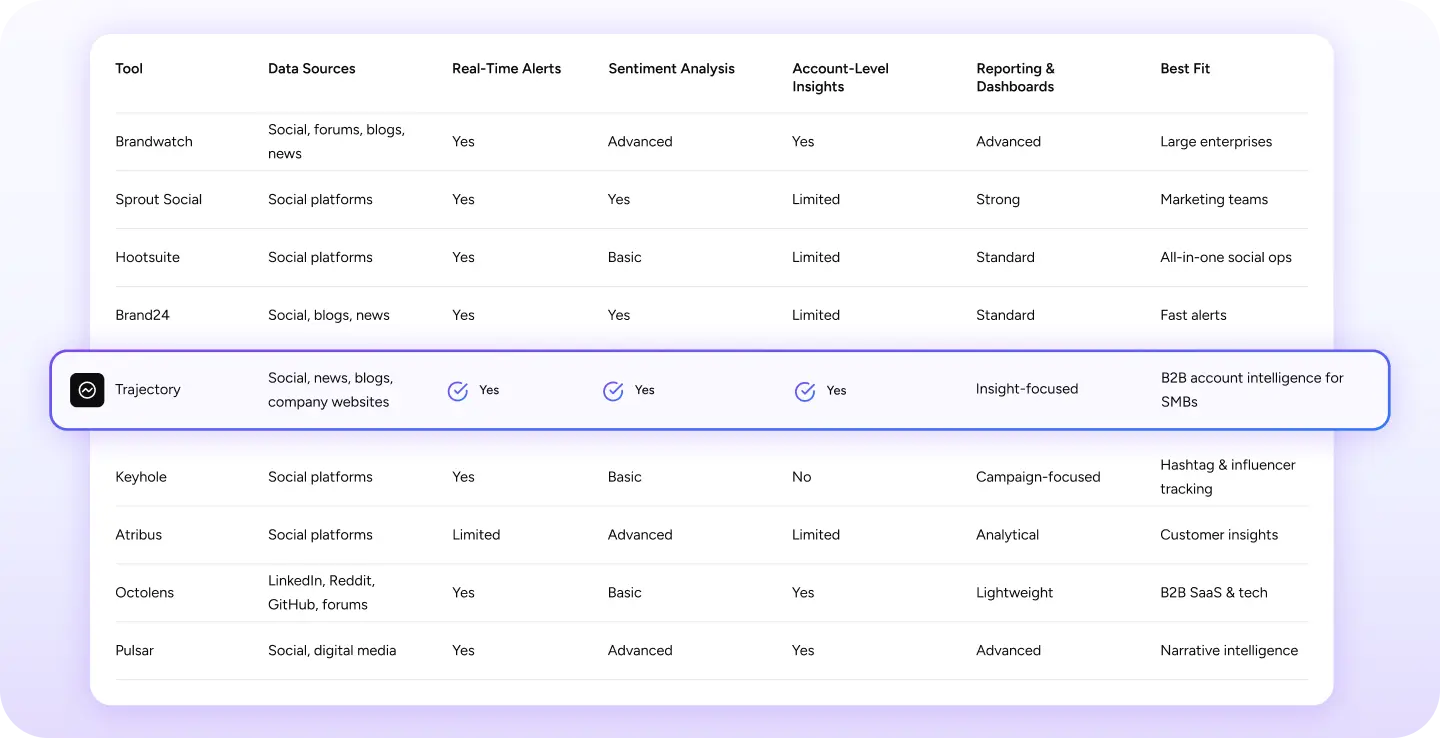1440x738 pixels.
Task: Click the "Brandwatch" tool name
Action: 154,142
